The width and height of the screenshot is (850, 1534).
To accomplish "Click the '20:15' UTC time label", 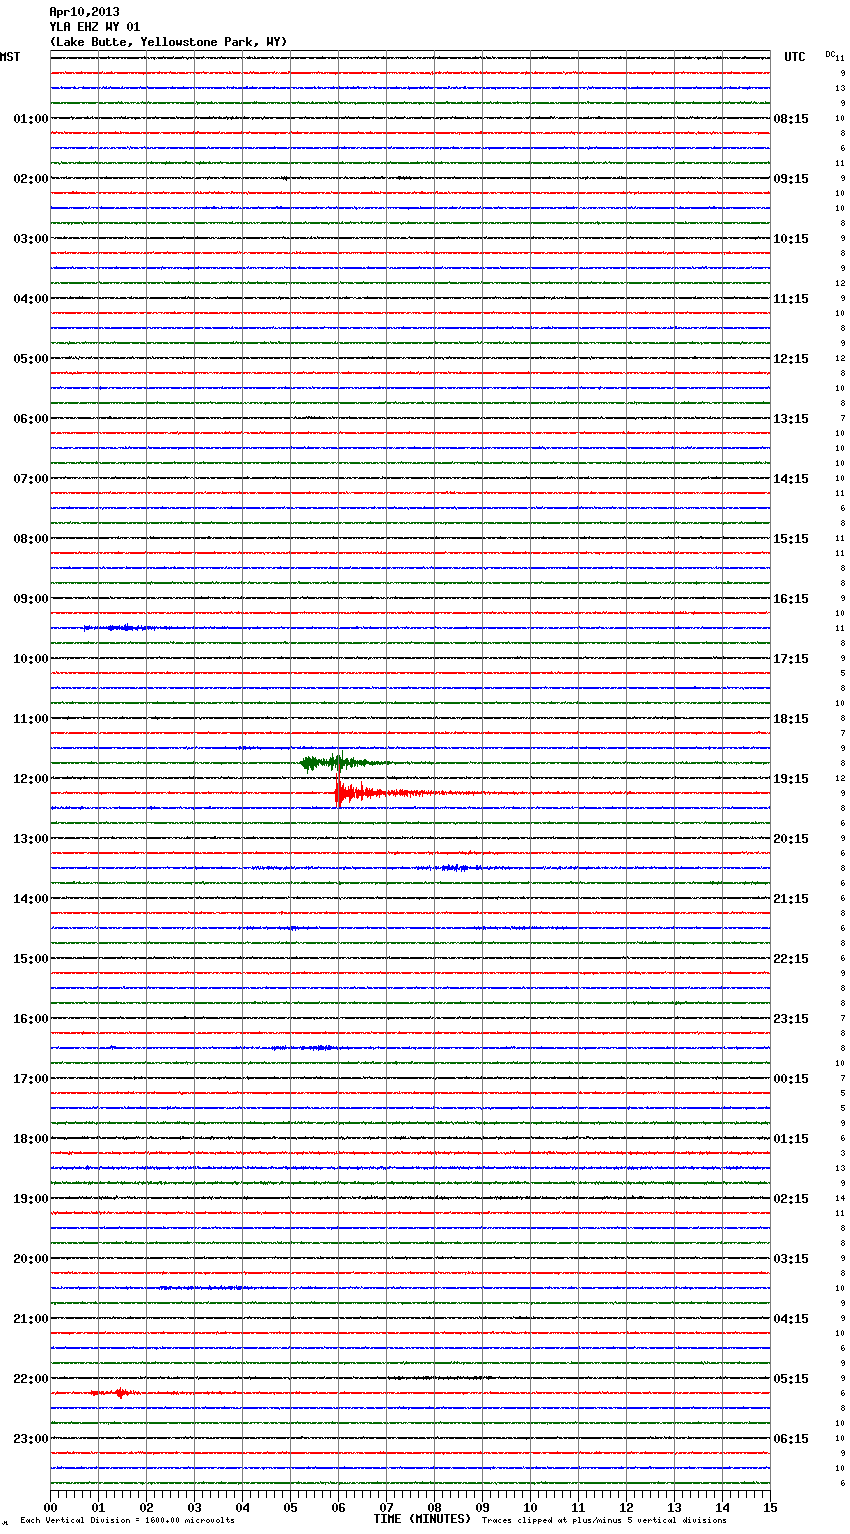I will pos(791,839).
